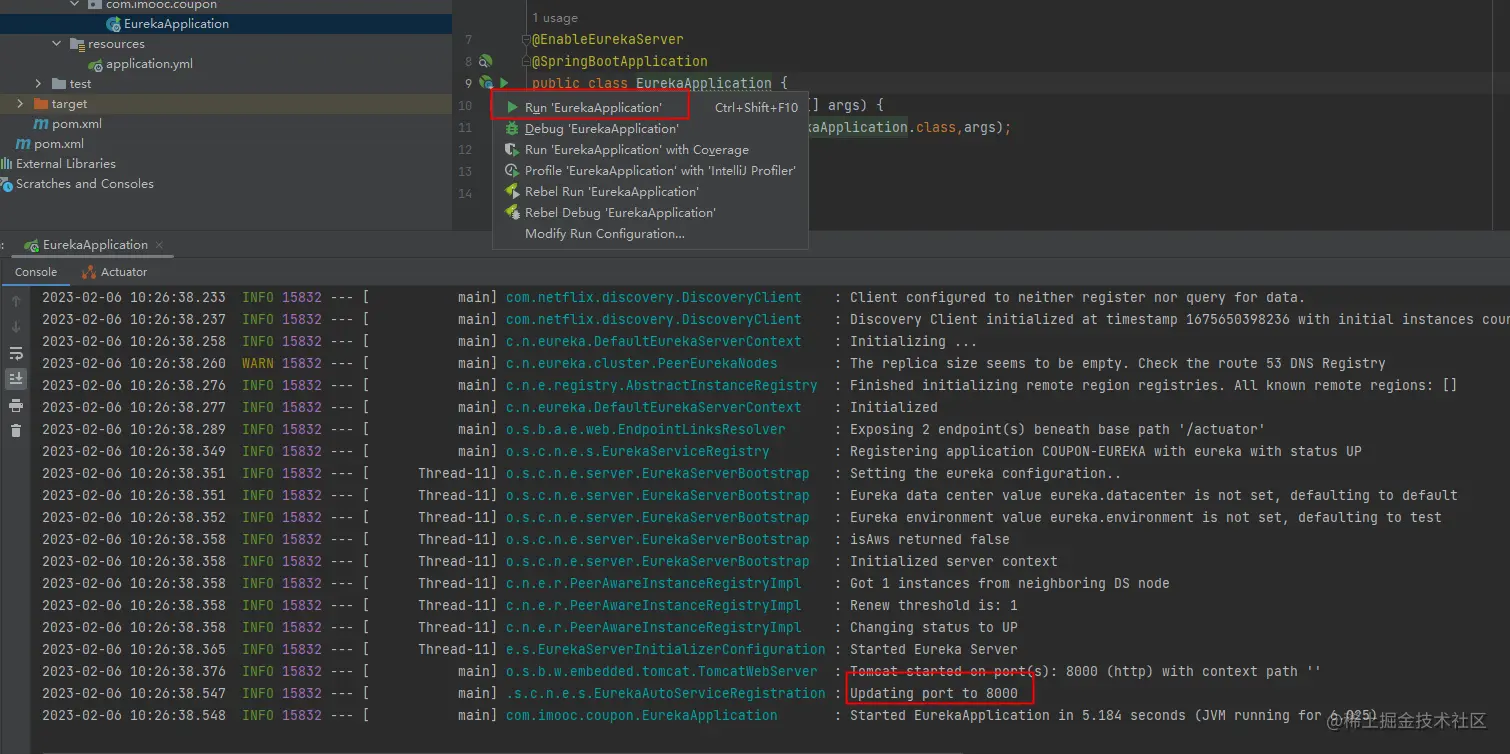This screenshot has width=1510, height=754.
Task: Select Run 'EurekaApplication' from the context menu
Action: (592, 107)
